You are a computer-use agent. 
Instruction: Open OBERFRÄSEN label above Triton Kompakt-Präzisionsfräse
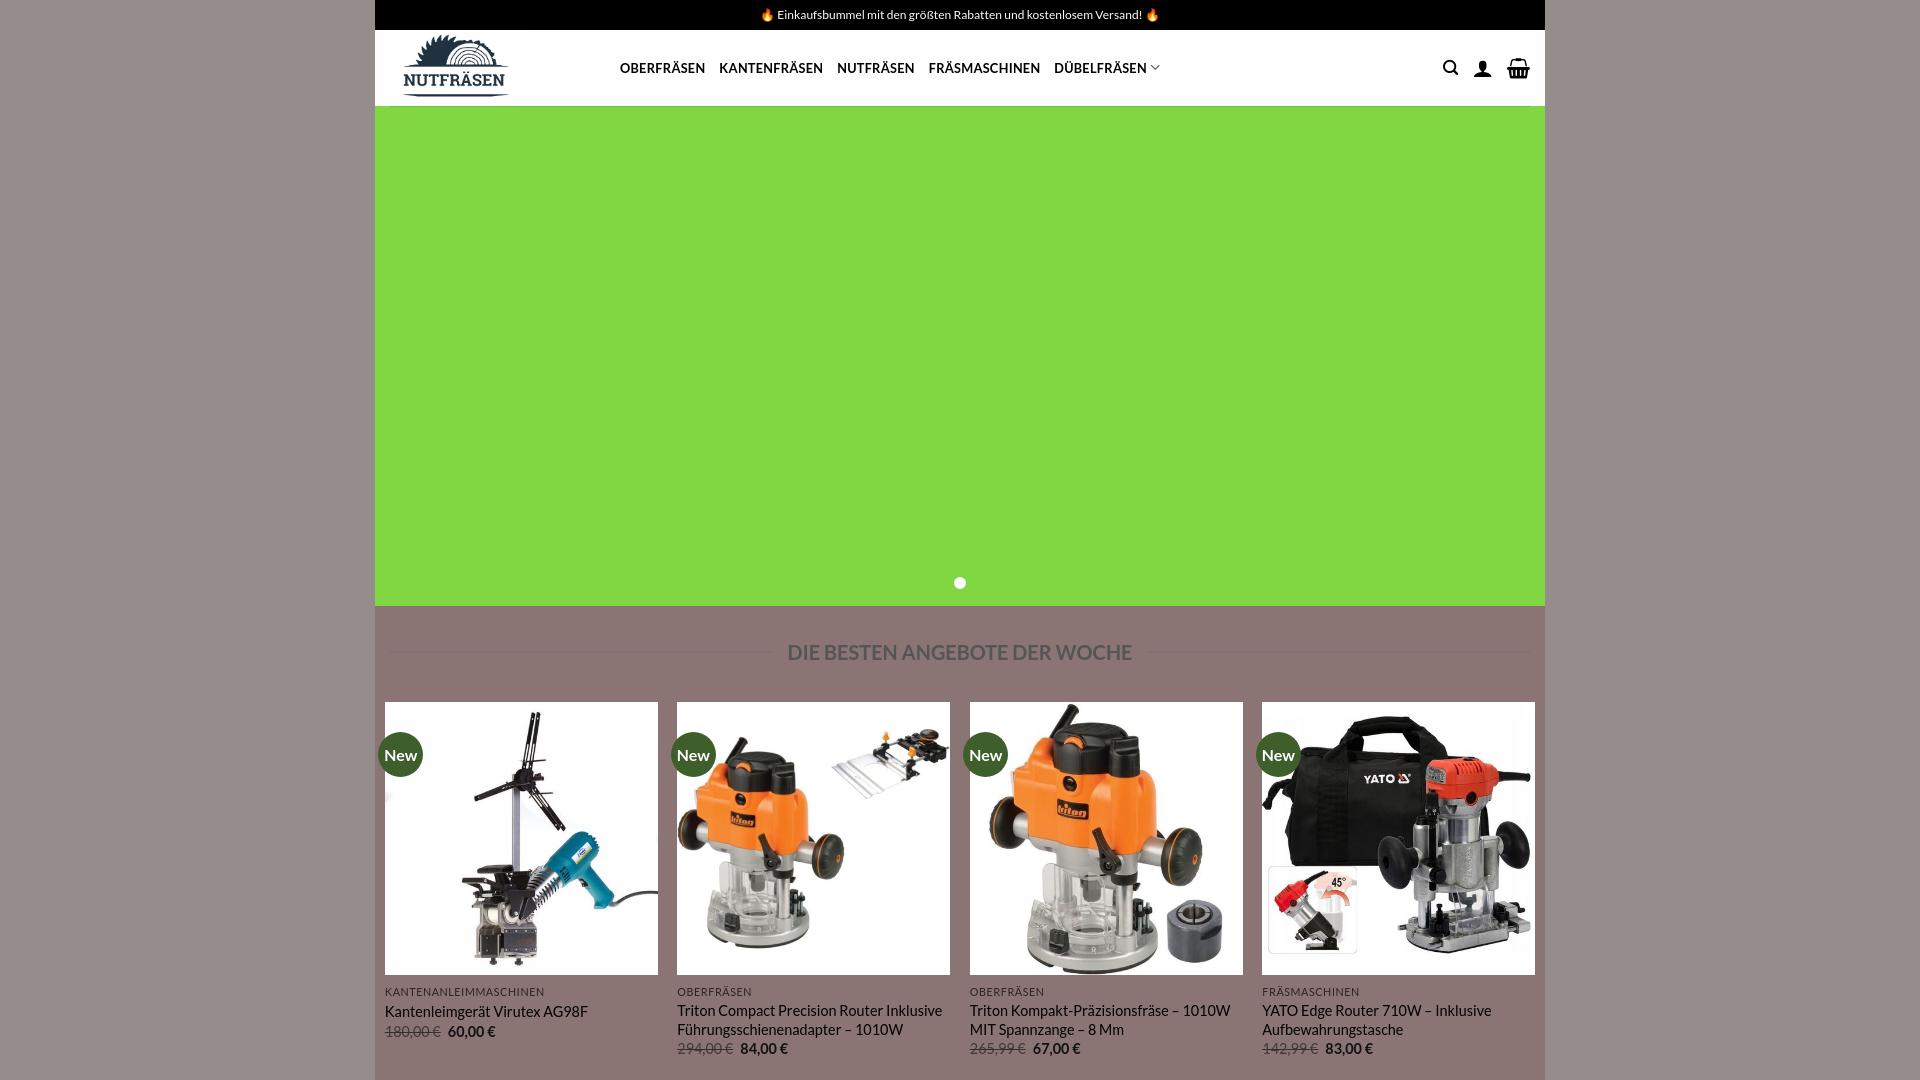pos(1007,991)
